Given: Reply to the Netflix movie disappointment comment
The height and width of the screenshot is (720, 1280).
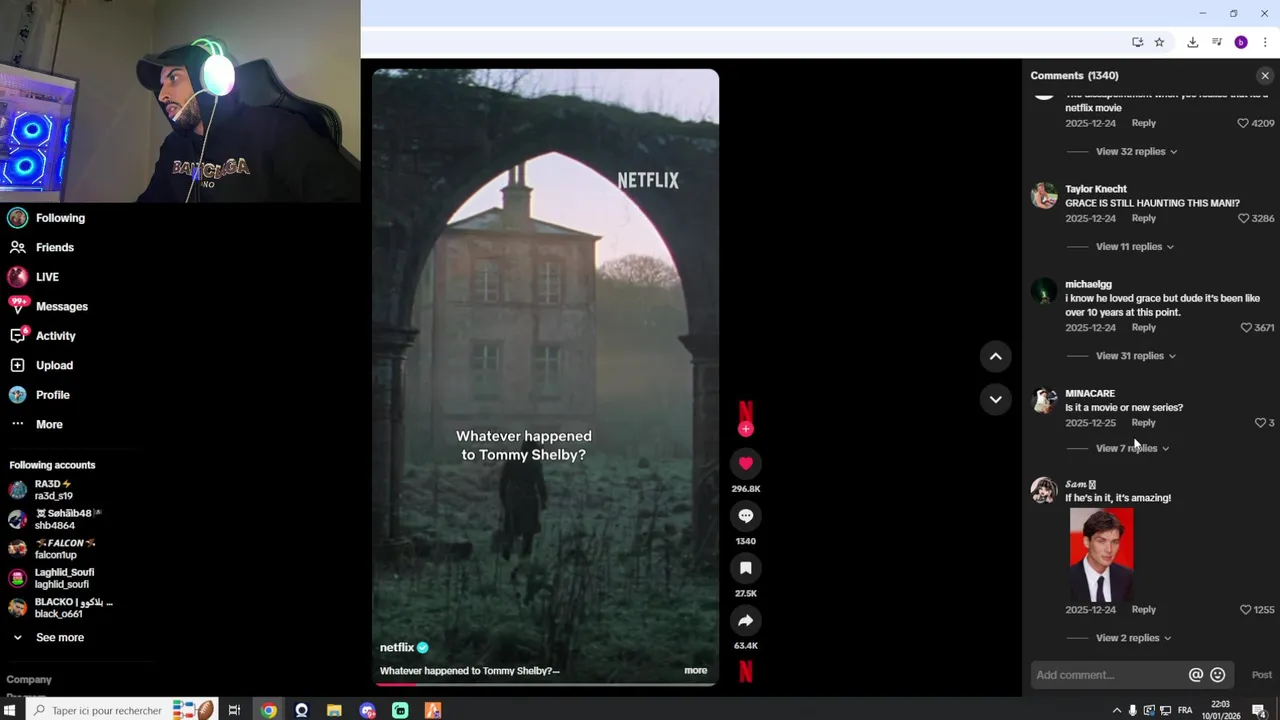Looking at the screenshot, I should (1143, 123).
